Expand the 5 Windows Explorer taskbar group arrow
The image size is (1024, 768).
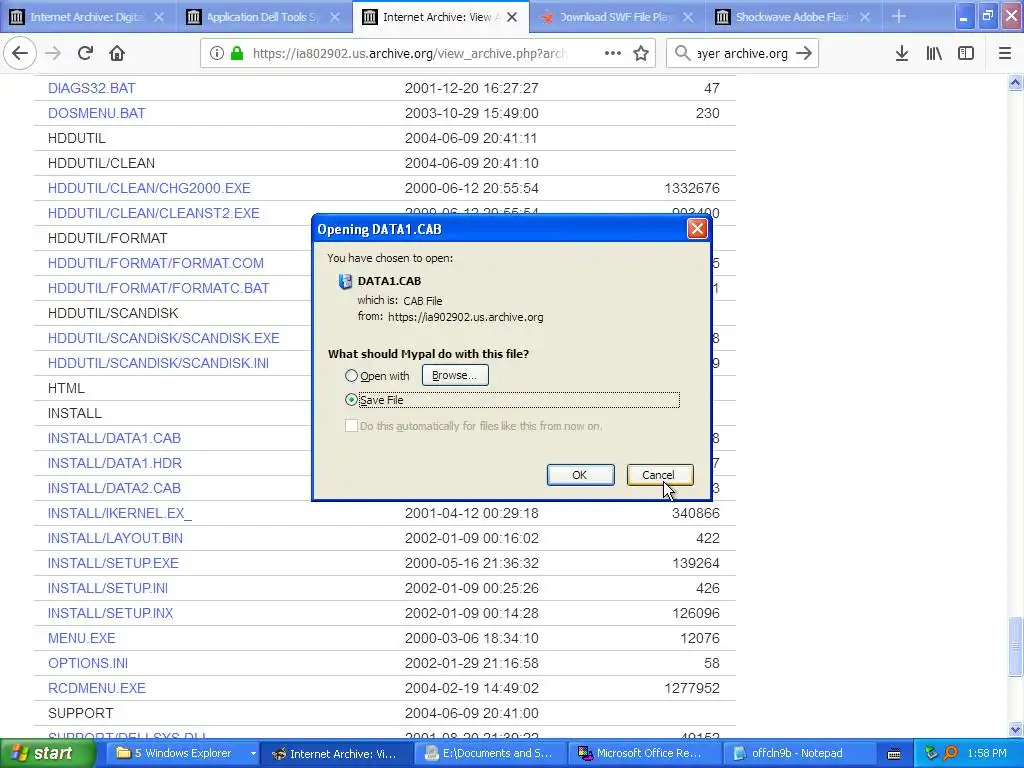click(253, 754)
